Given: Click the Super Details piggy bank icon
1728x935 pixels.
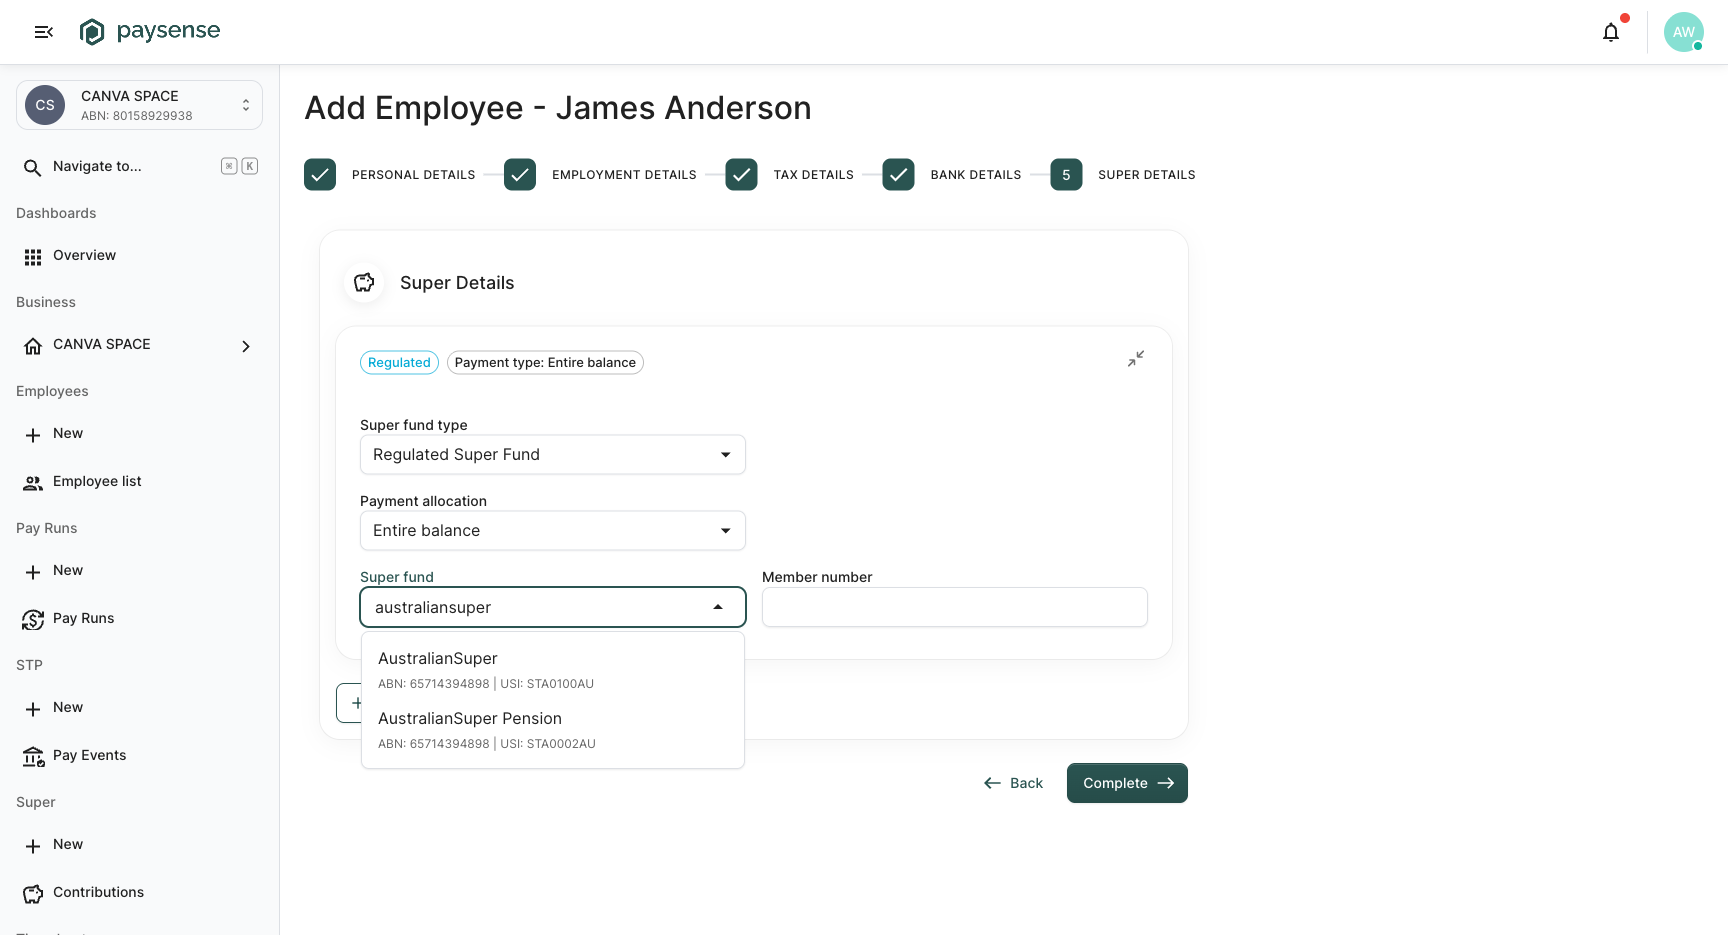Looking at the screenshot, I should click(364, 283).
